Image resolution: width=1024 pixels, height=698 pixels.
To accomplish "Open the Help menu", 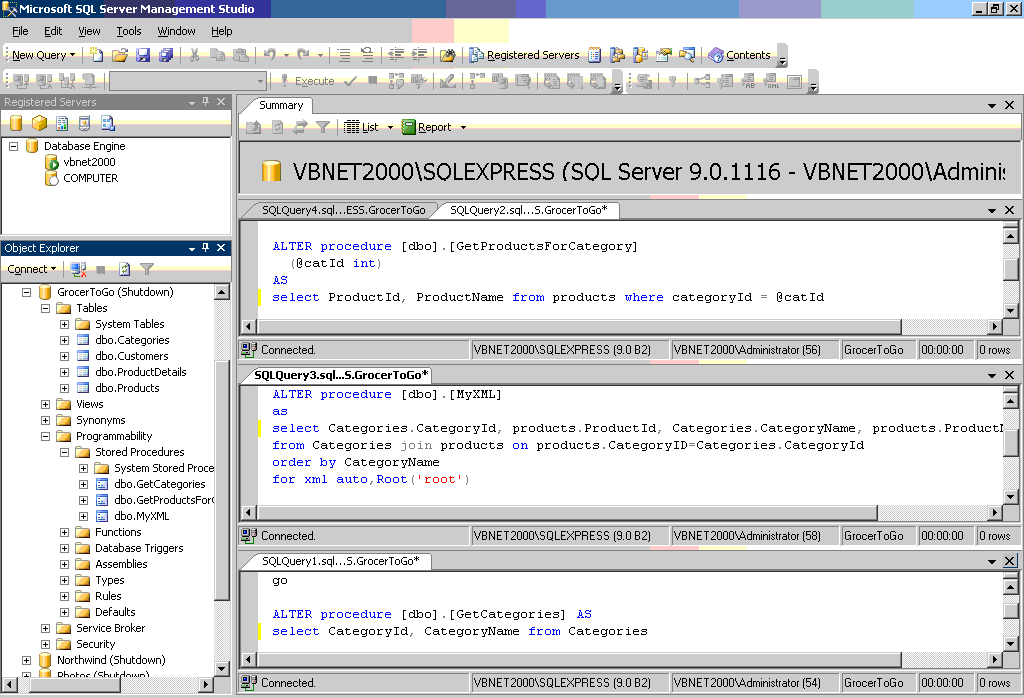I will click(221, 31).
